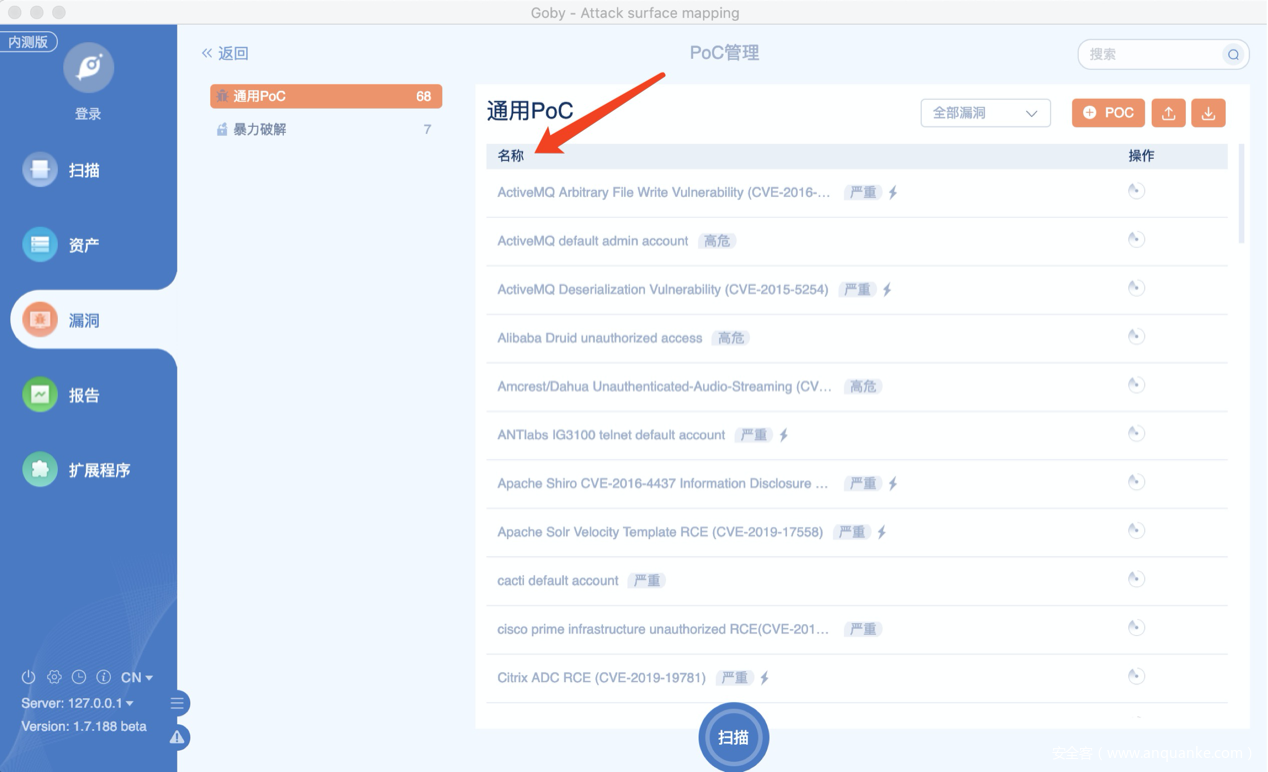Click lightning icon on Apache Solr Velocity row
The height and width of the screenshot is (772, 1268).
(882, 532)
